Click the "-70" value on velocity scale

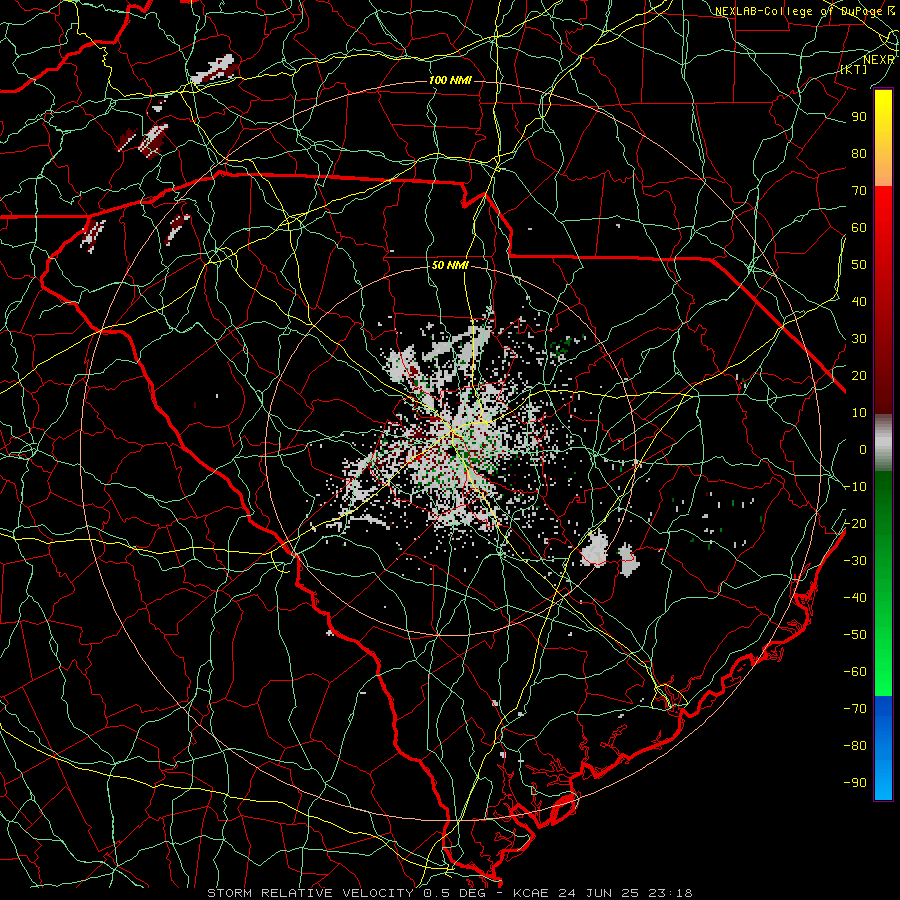click(x=855, y=709)
